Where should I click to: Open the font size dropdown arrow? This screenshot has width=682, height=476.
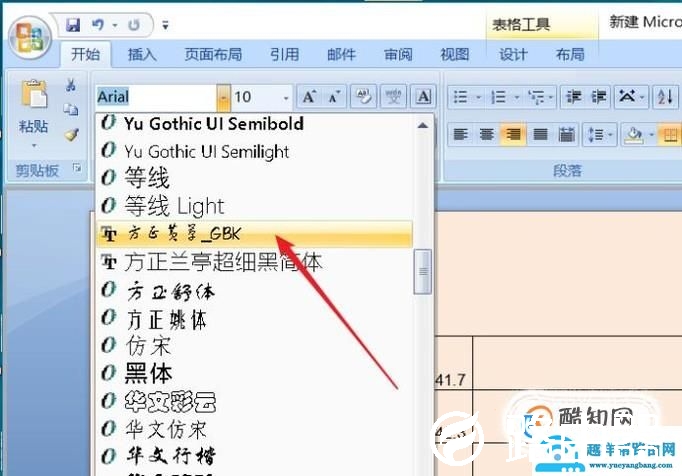[286, 97]
